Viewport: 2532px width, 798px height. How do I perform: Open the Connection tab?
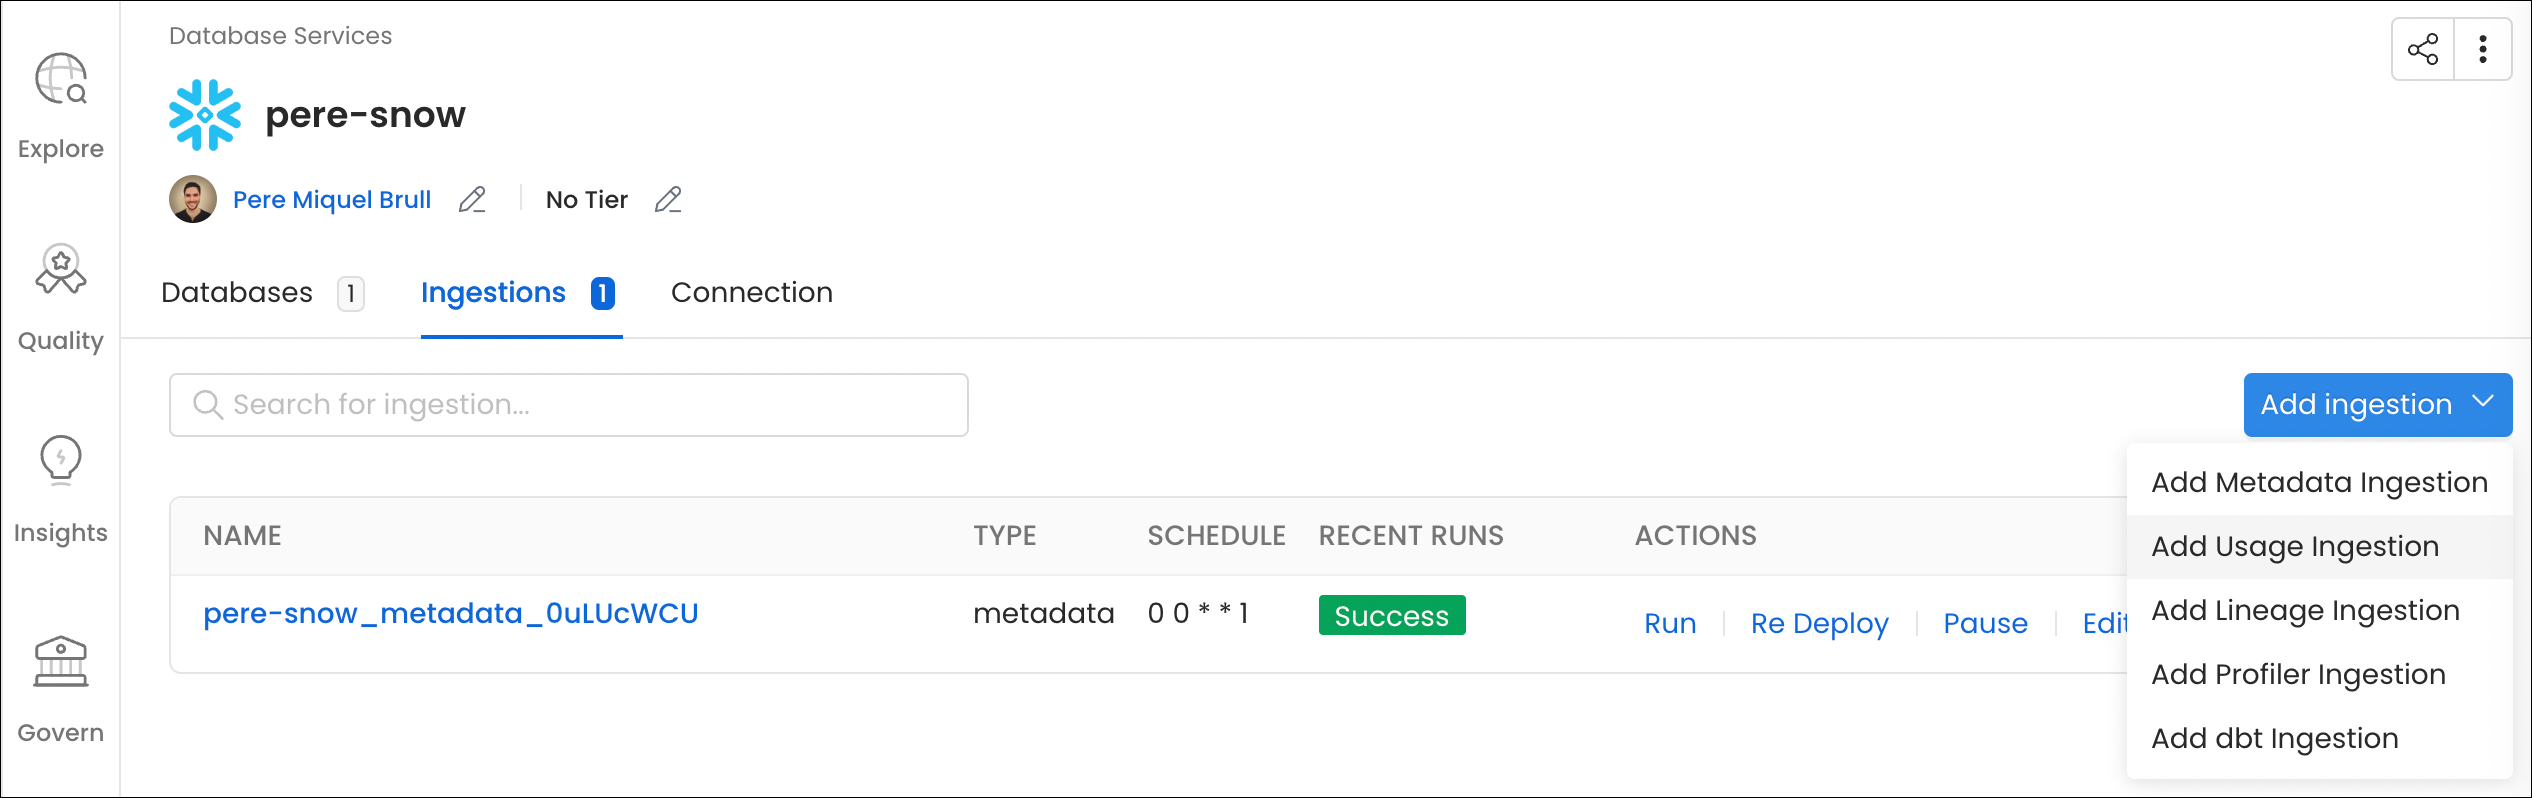752,292
